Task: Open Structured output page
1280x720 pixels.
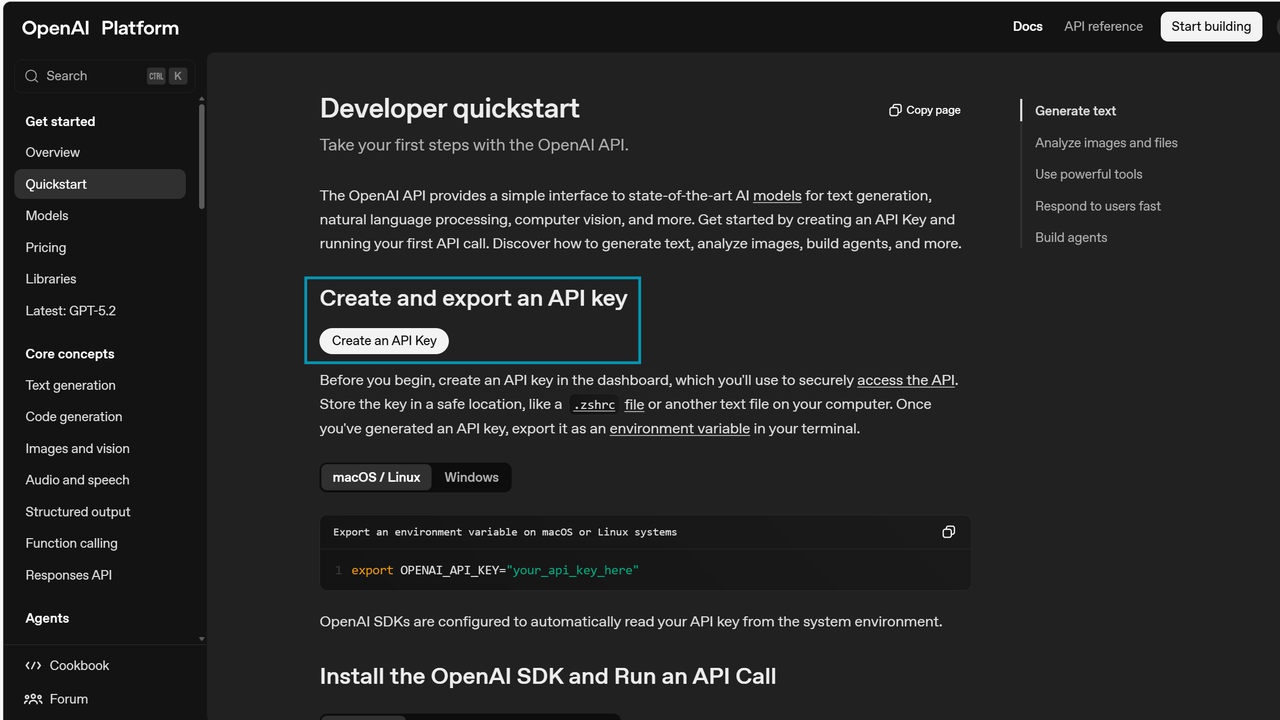Action: [78, 512]
